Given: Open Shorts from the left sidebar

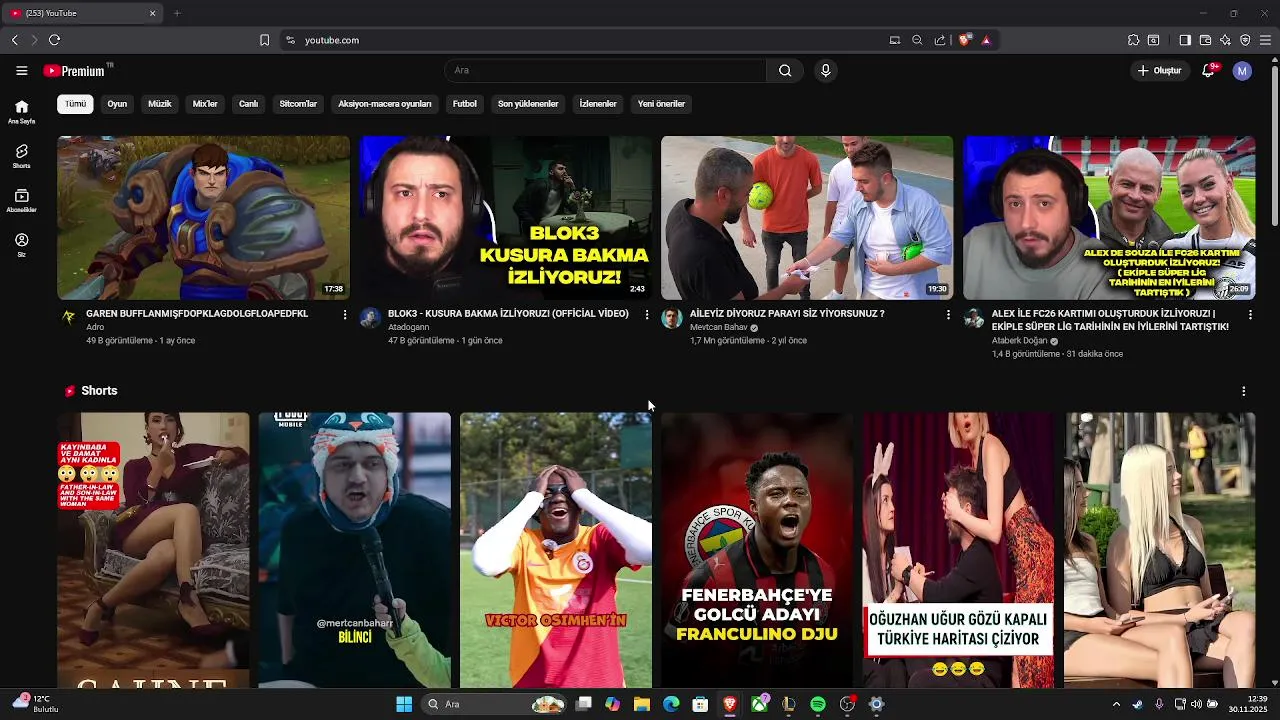Looking at the screenshot, I should pos(21,156).
